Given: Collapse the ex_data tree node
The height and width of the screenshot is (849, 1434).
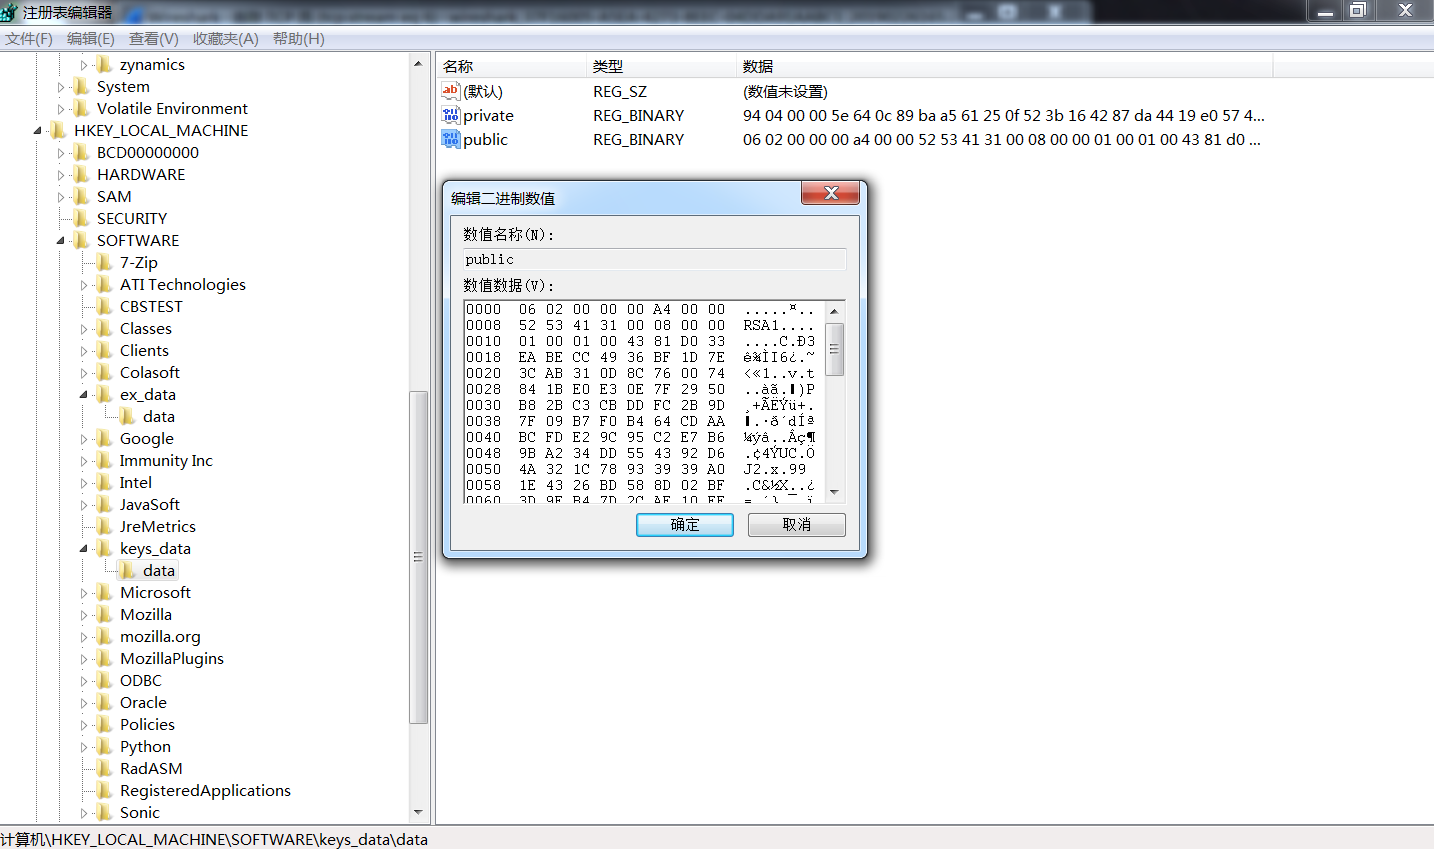Looking at the screenshot, I should click(84, 395).
